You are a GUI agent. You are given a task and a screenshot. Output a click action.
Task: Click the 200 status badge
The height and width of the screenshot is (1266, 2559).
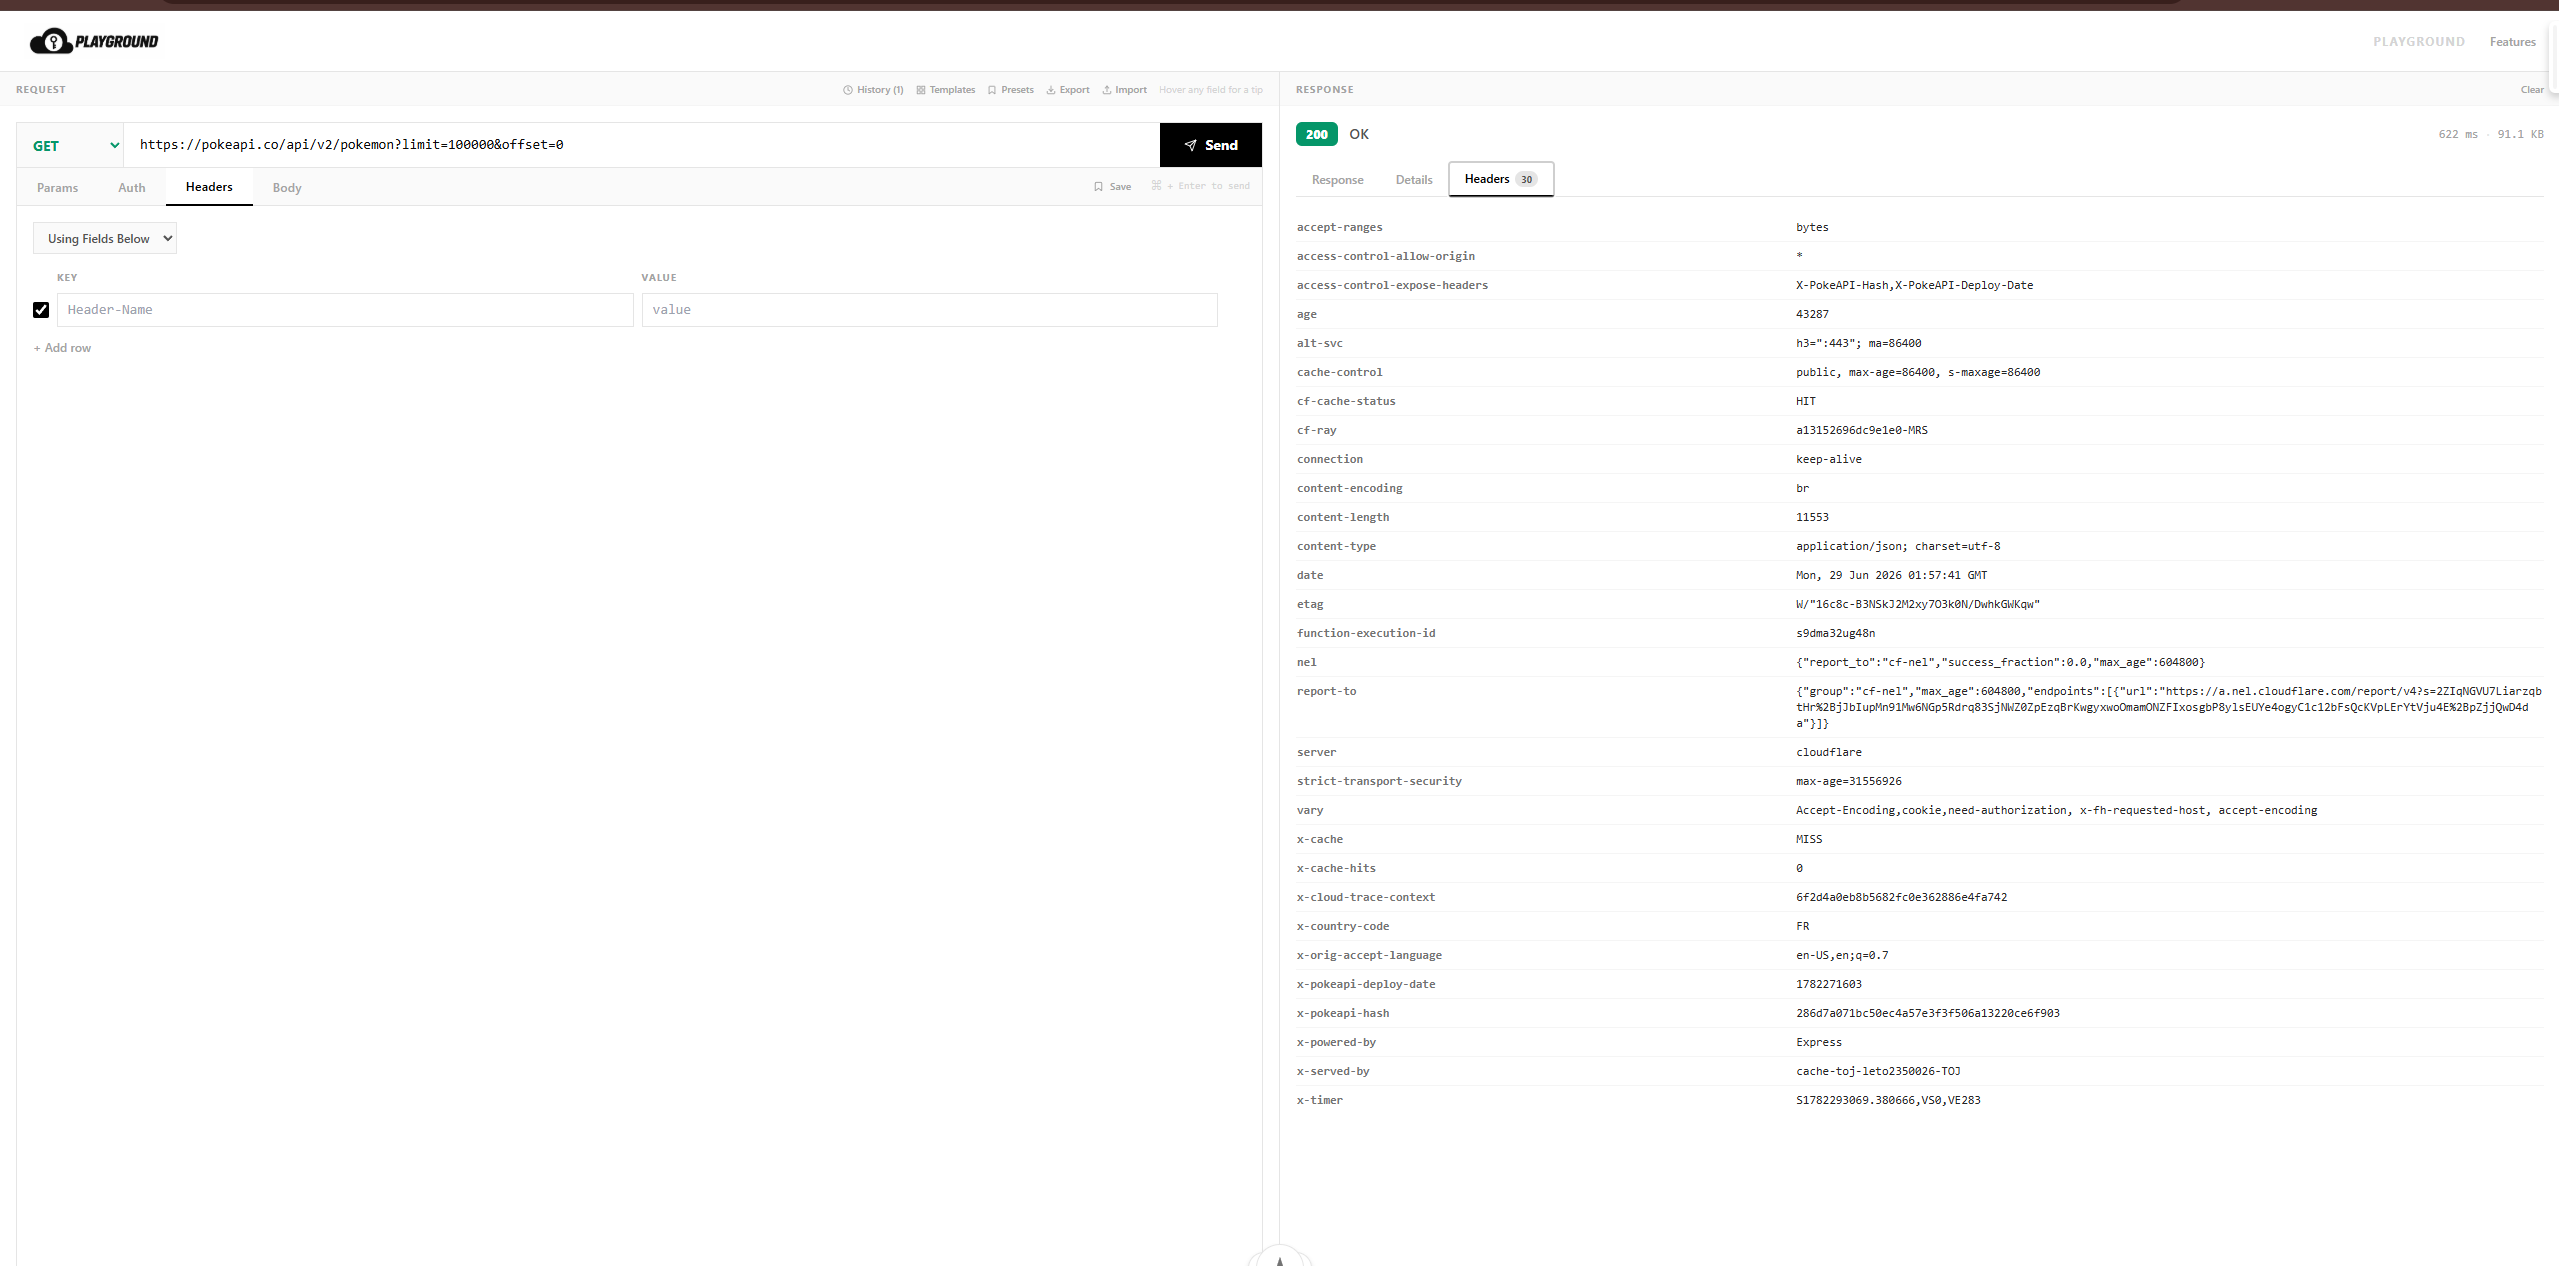point(1316,134)
